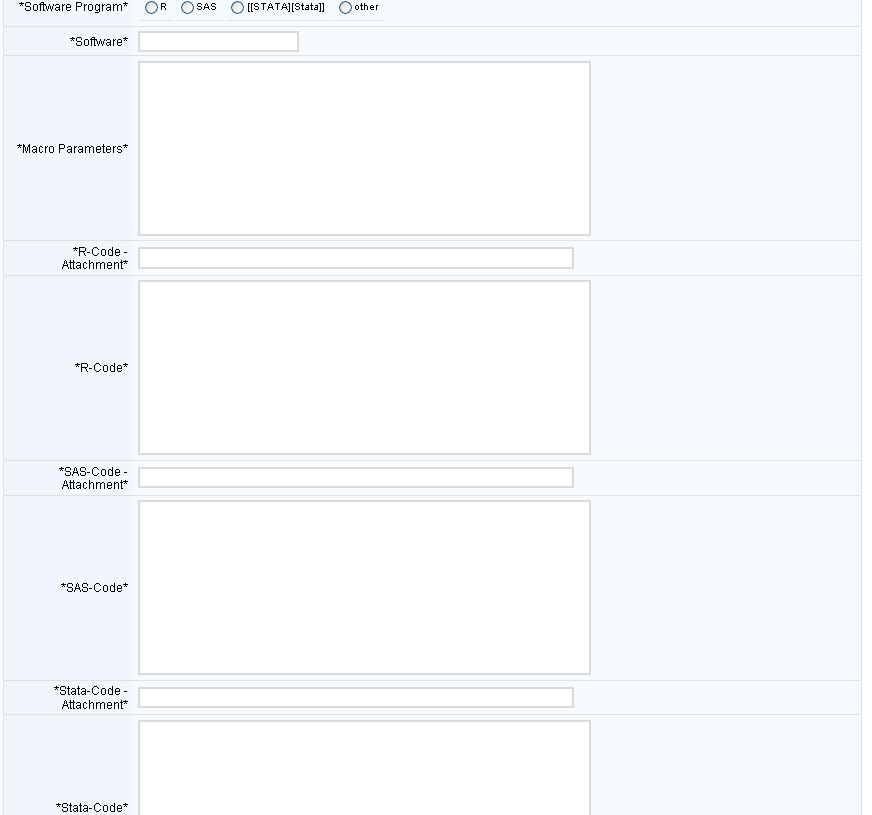Focus the Software text input field

coord(219,42)
